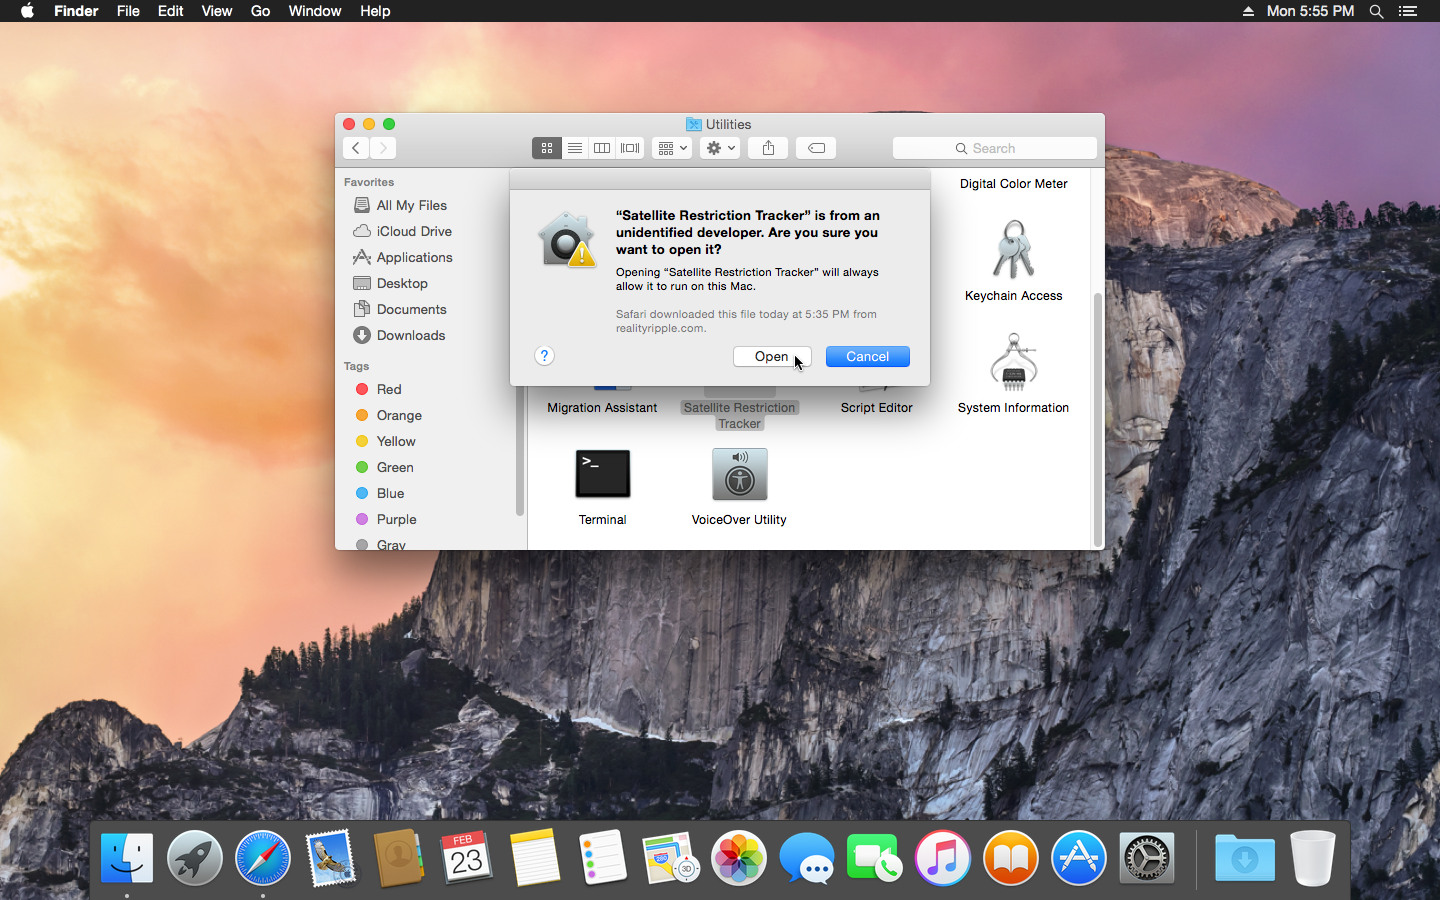Open the action gear dropdown

(x=719, y=147)
